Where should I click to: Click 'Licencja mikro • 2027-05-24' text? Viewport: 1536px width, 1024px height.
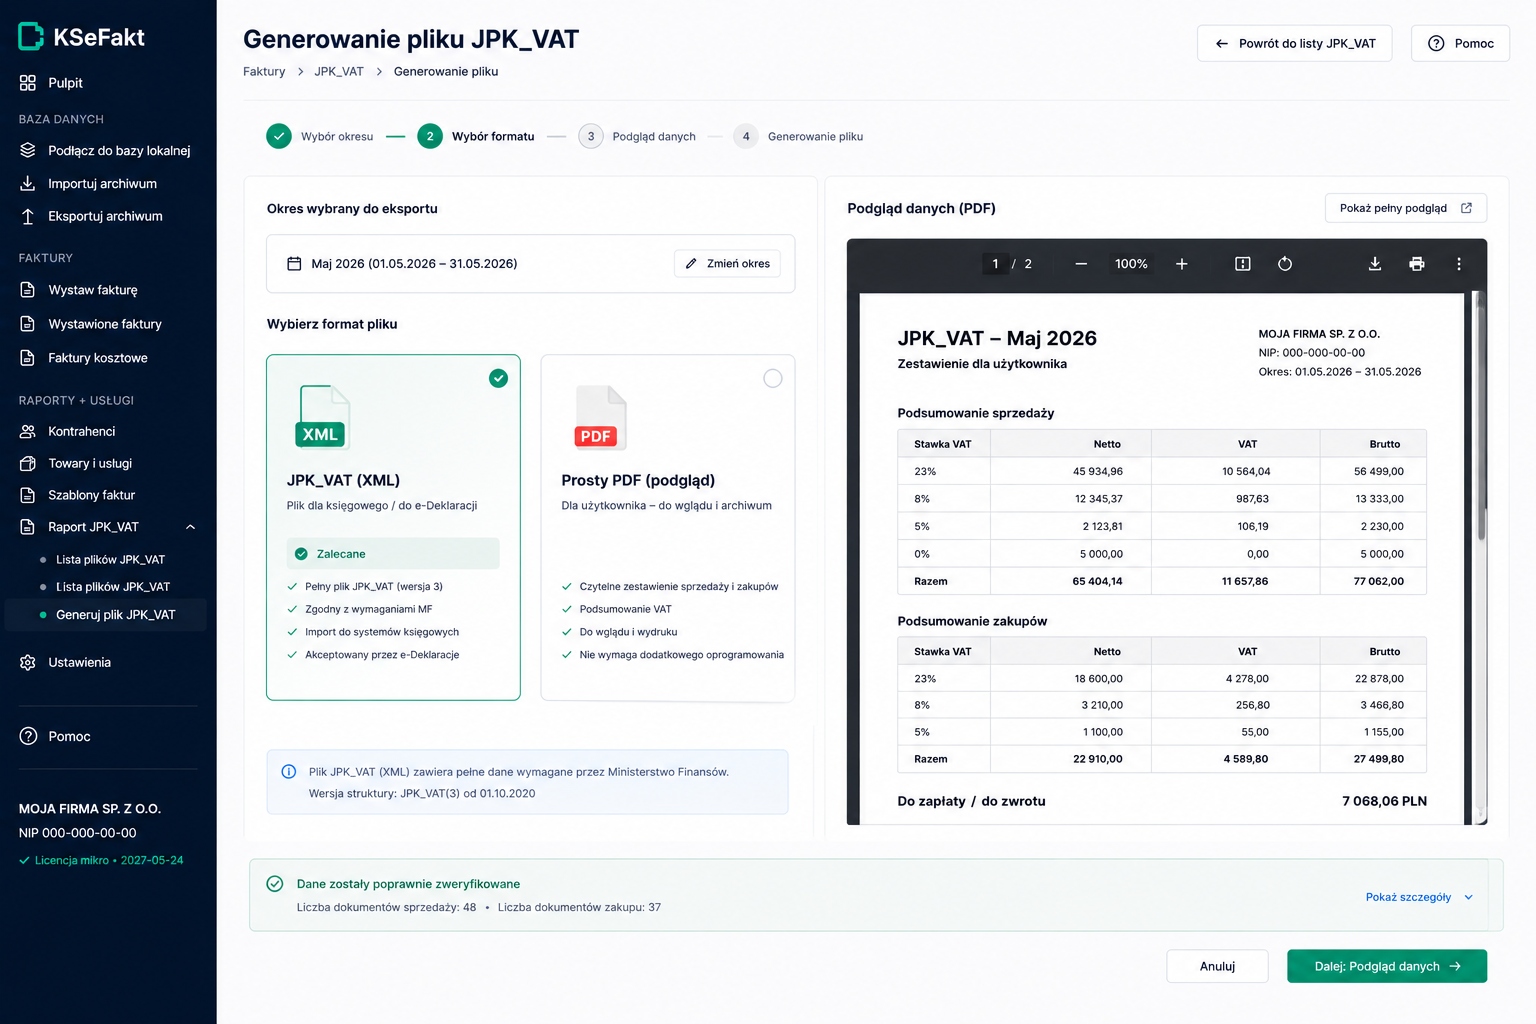[x=109, y=860]
